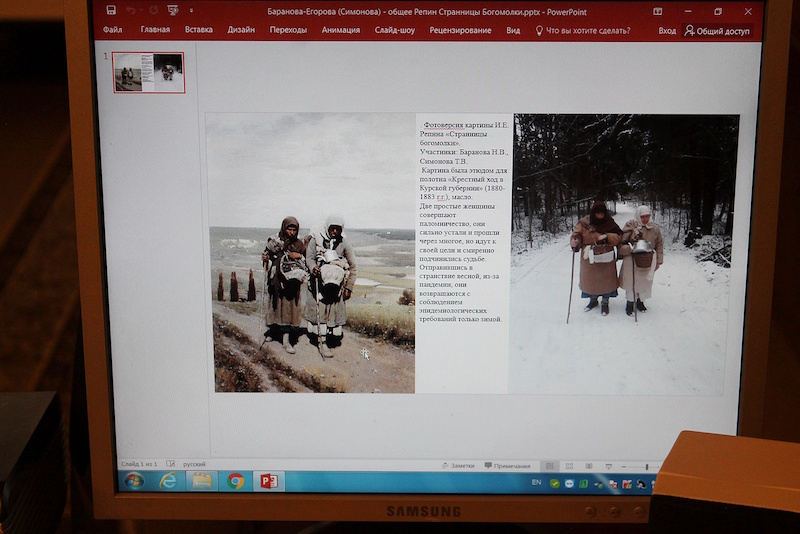Open the Ribbon display options icon

658,11
